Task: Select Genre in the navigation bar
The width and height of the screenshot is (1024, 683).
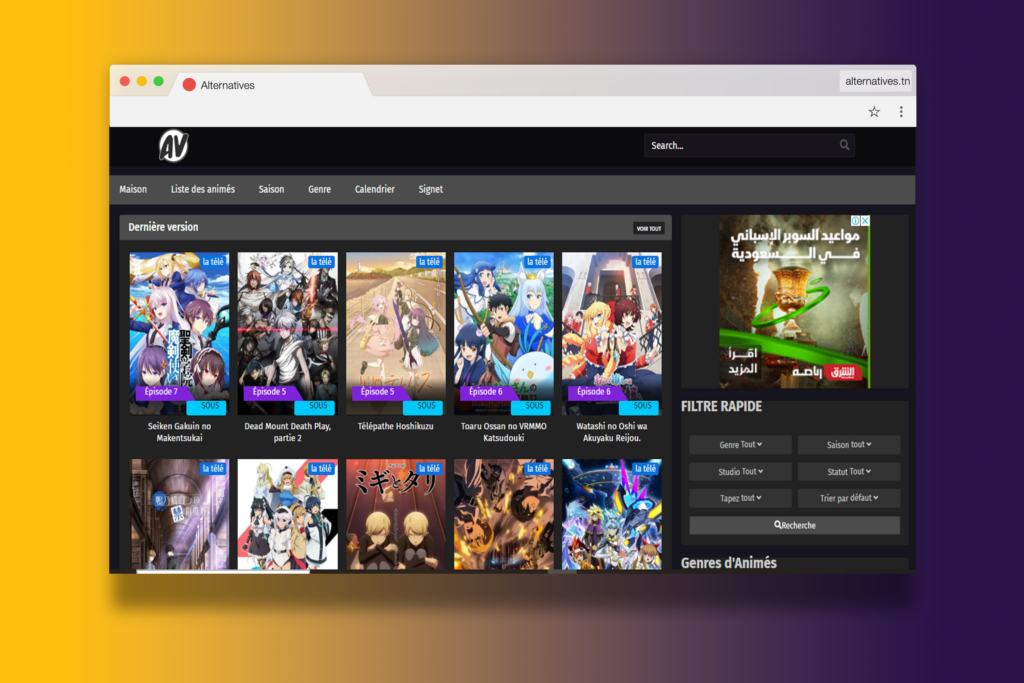Action: 319,189
